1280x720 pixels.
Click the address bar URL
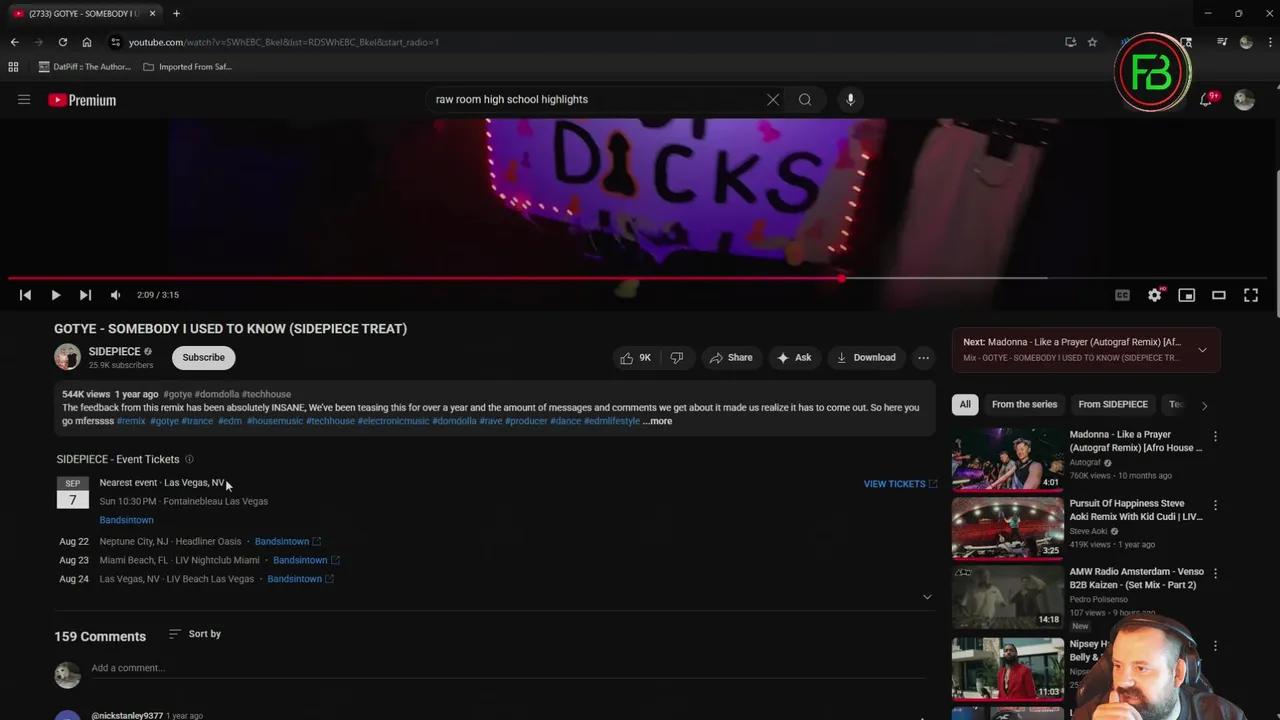point(284,42)
